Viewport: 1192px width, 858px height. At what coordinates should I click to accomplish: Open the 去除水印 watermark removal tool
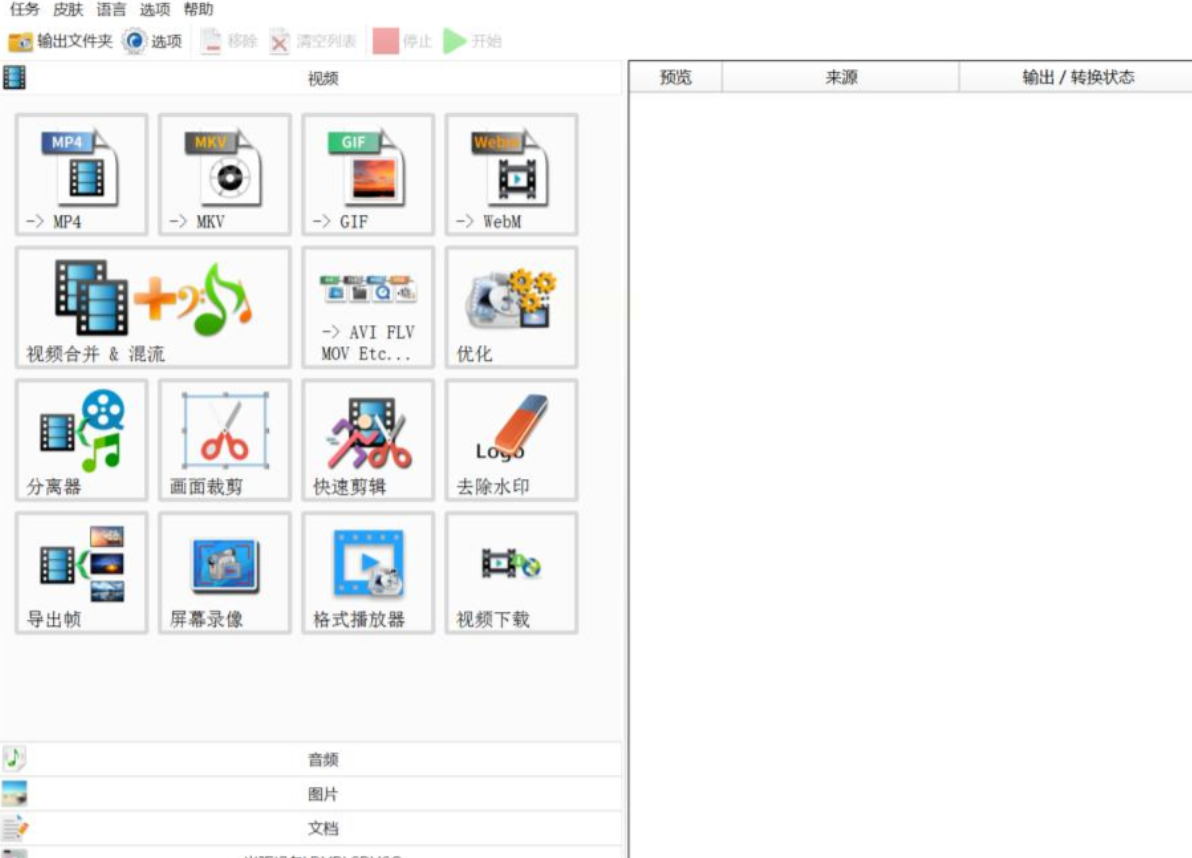click(512, 440)
